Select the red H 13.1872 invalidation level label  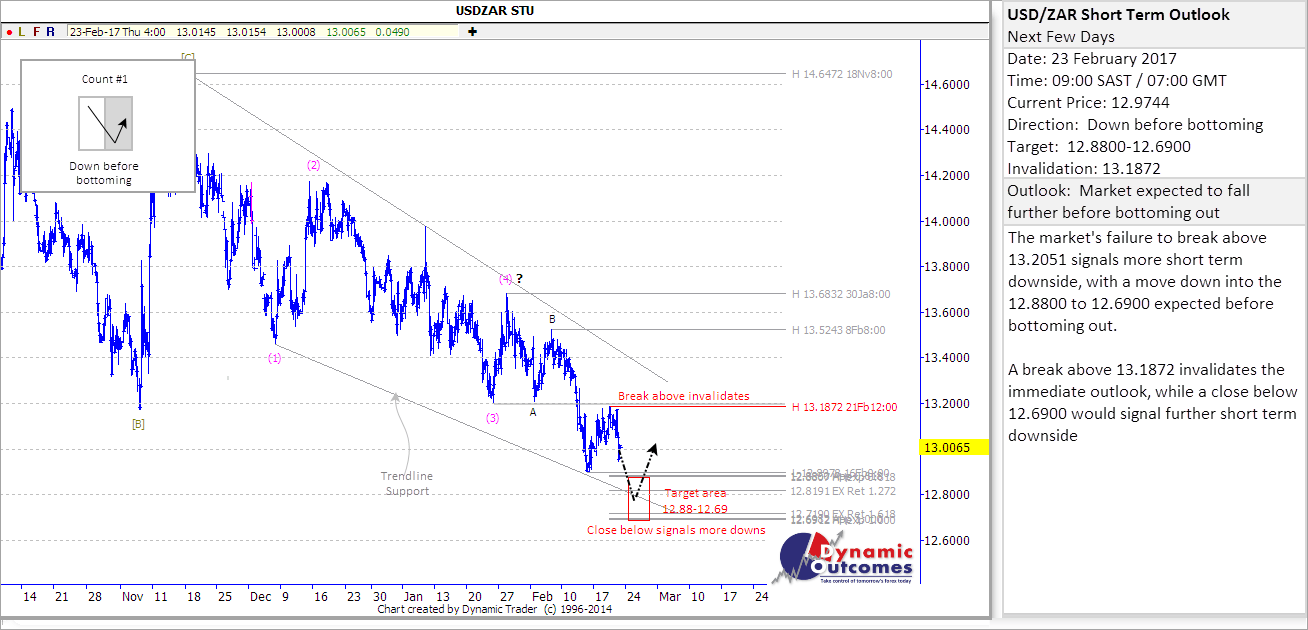pos(846,407)
